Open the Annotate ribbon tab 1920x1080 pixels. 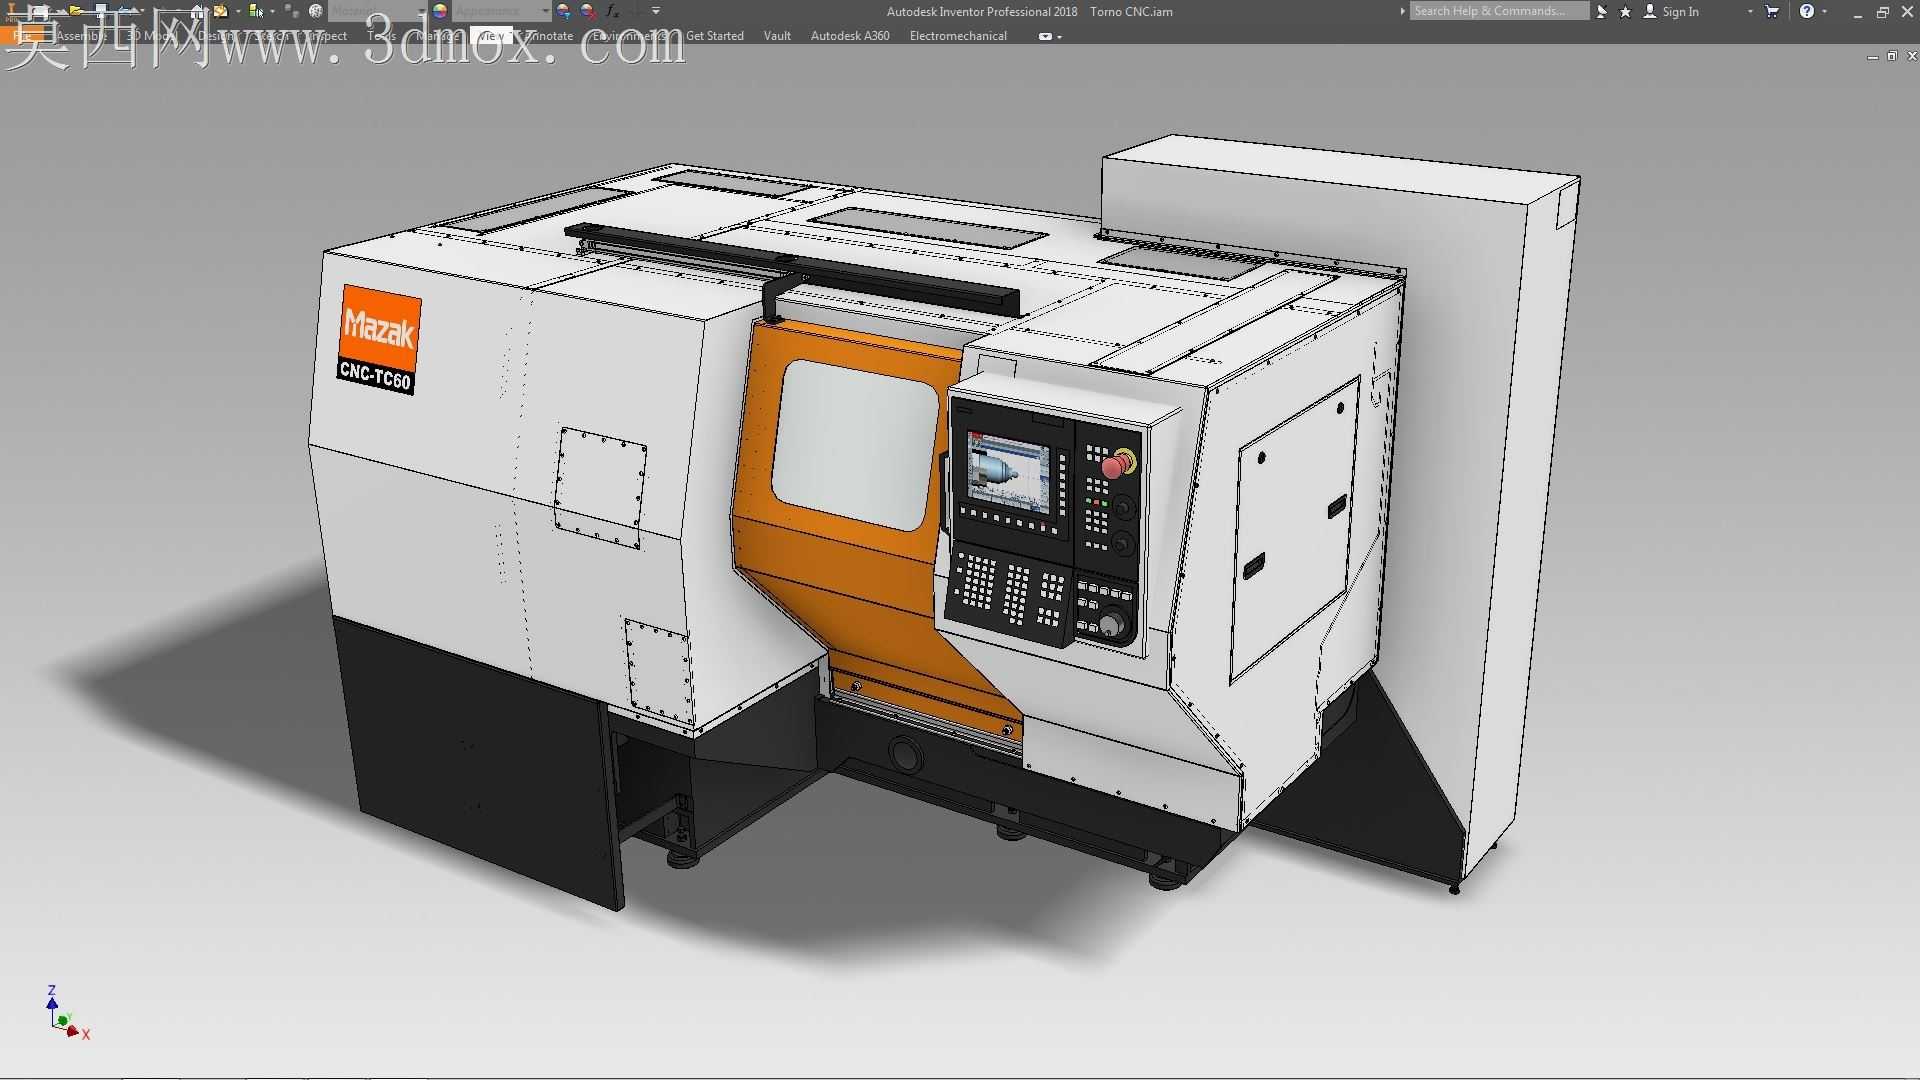(548, 36)
